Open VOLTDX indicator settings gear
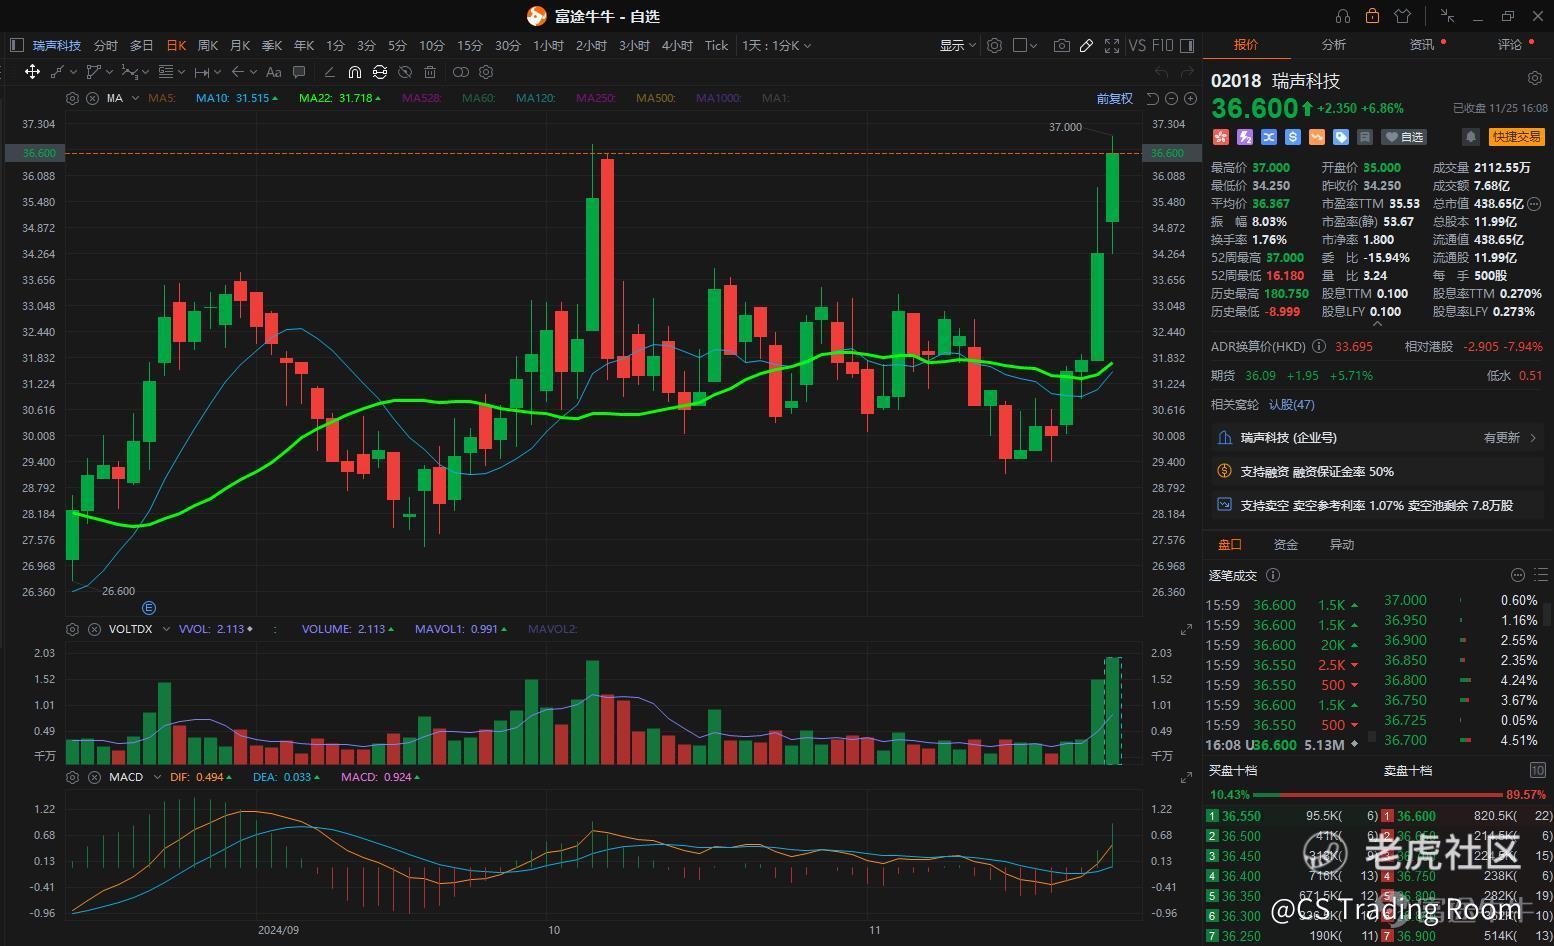This screenshot has height=946, width=1554. [72, 629]
